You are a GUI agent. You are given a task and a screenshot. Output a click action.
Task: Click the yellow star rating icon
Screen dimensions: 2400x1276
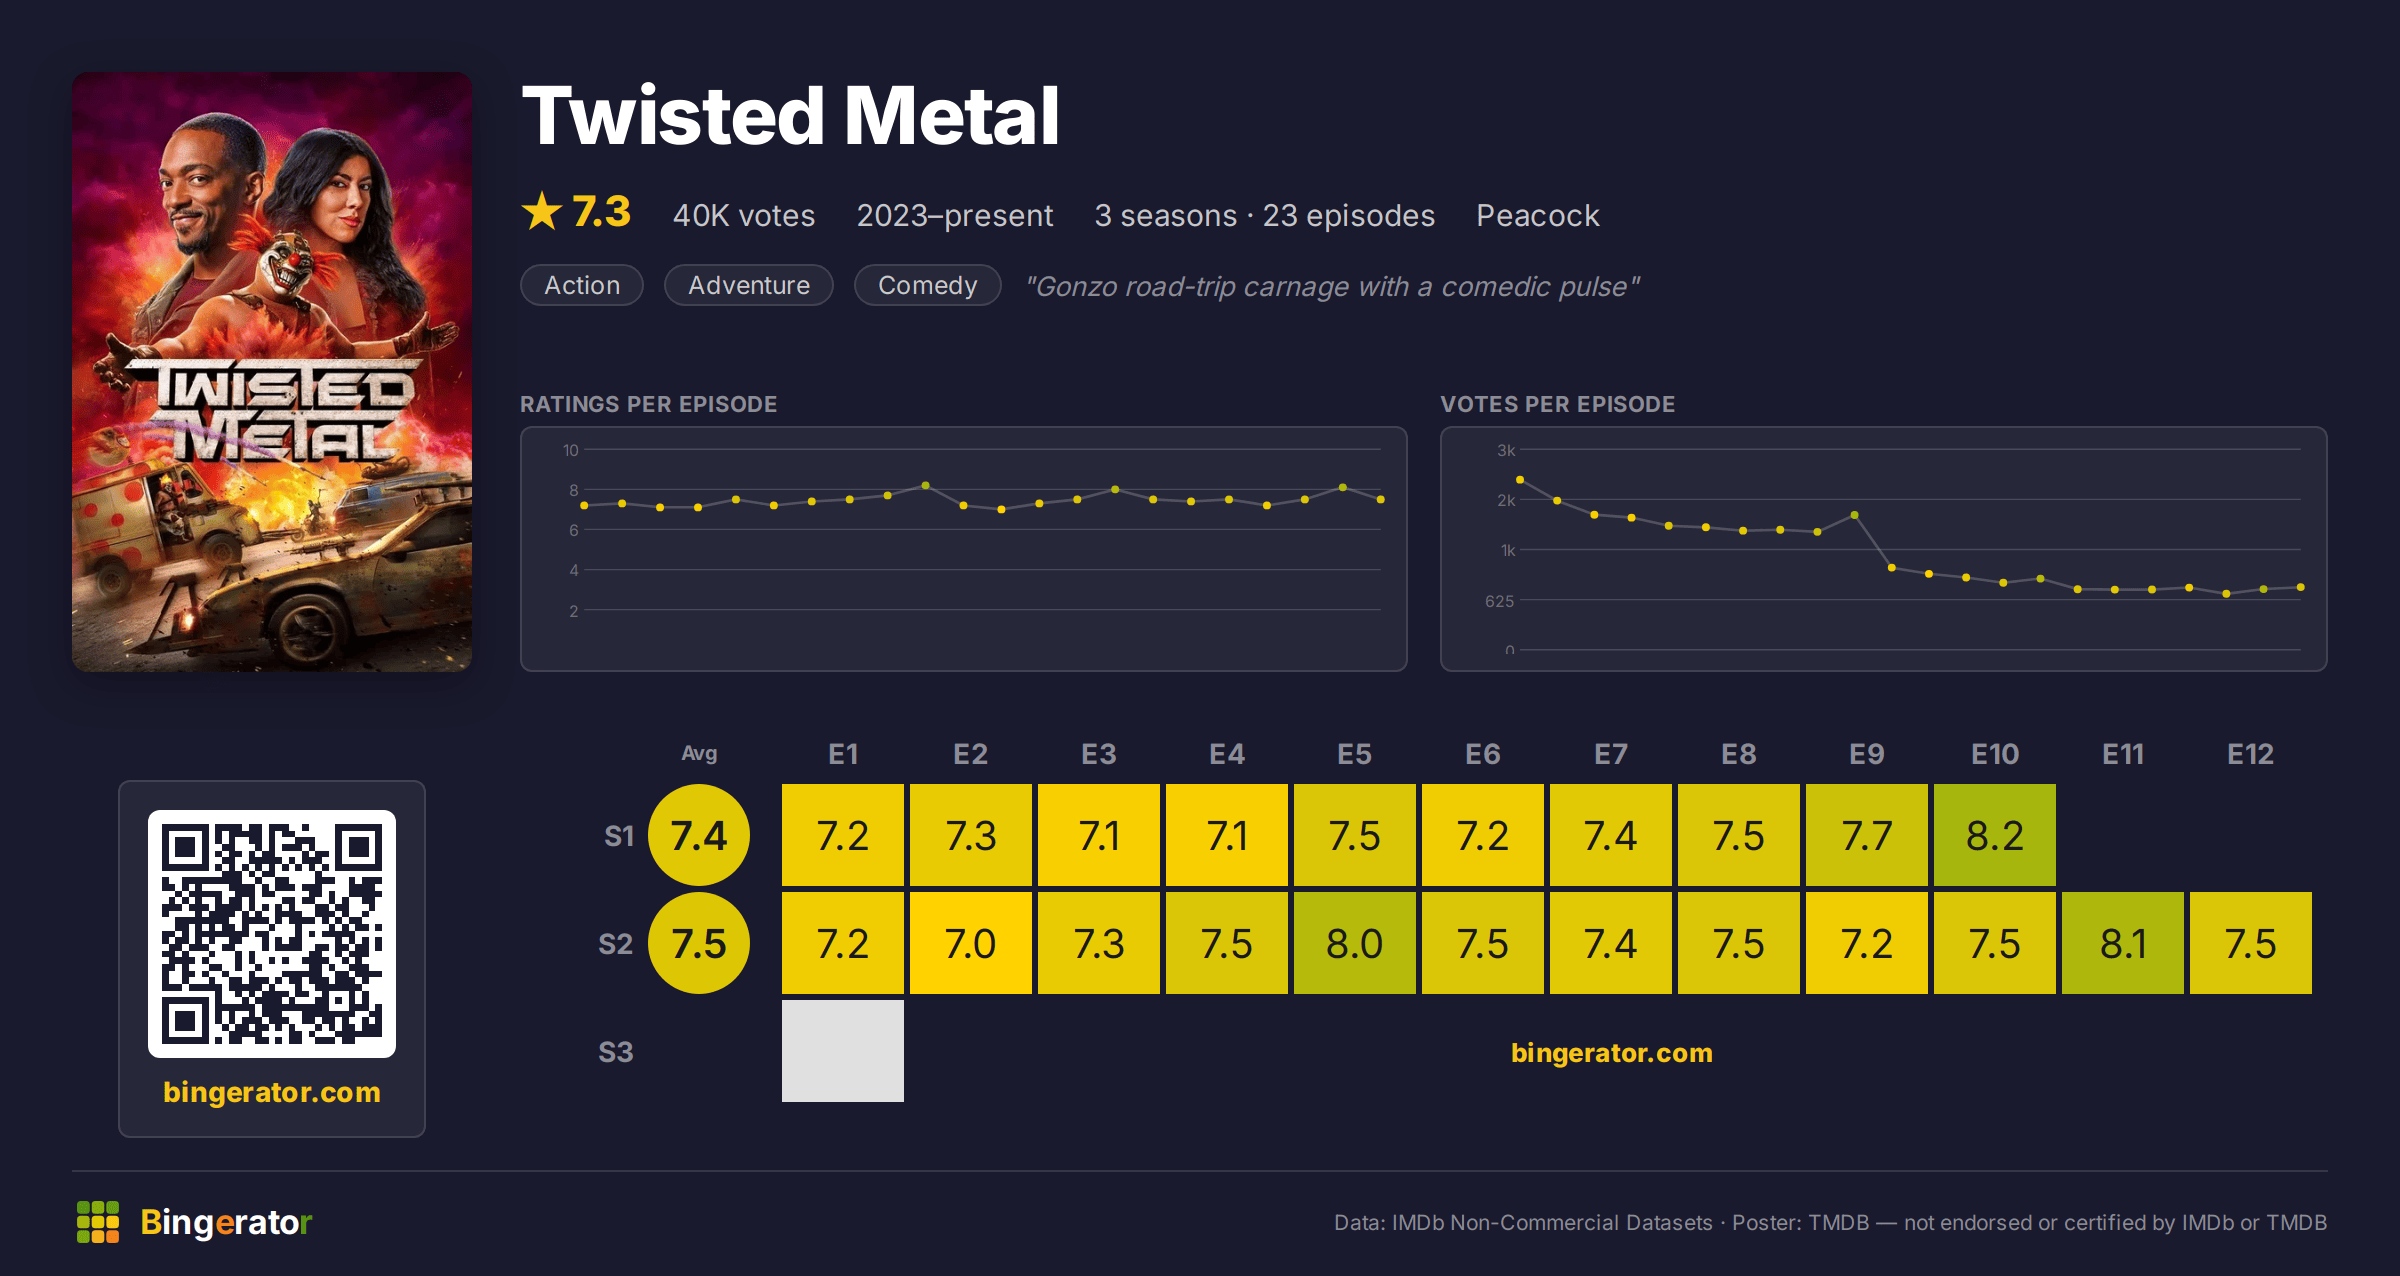tap(542, 212)
